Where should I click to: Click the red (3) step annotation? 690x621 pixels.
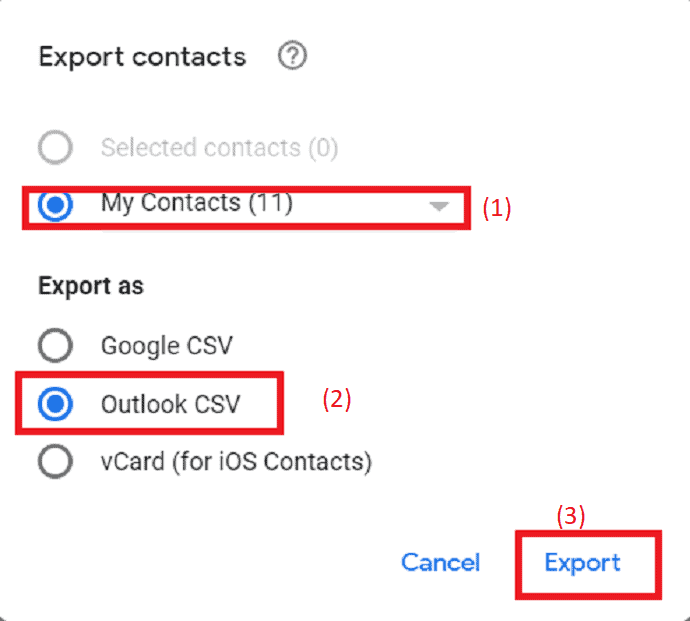571,516
